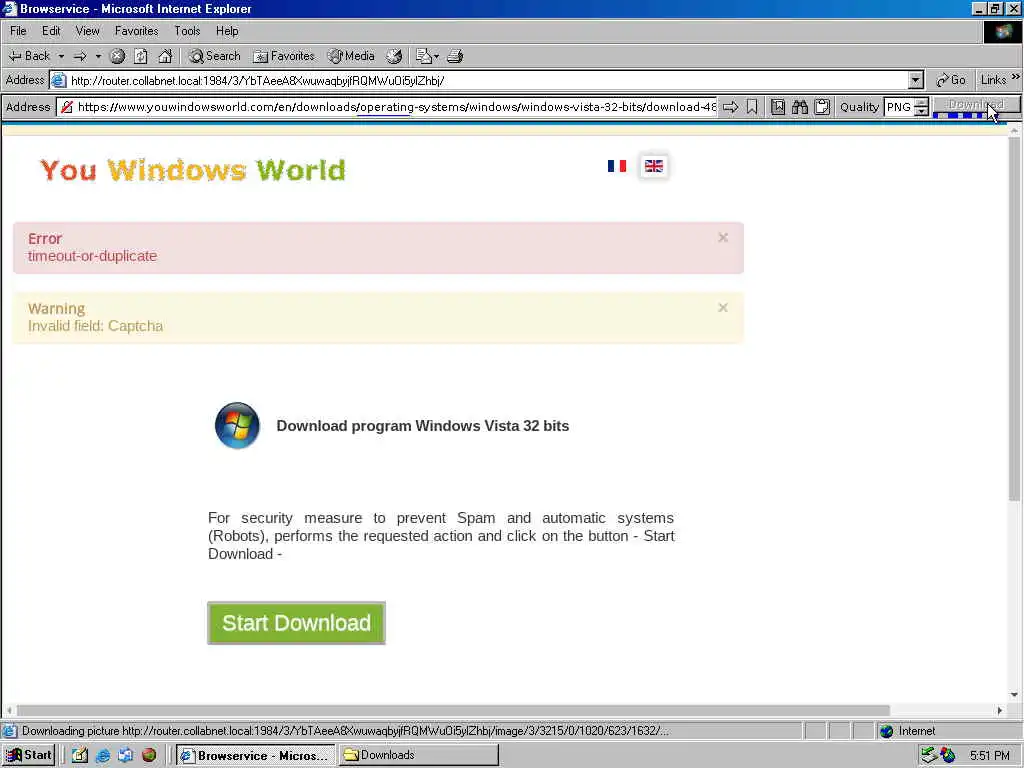Open the Forward history dropdown arrow

point(99,56)
